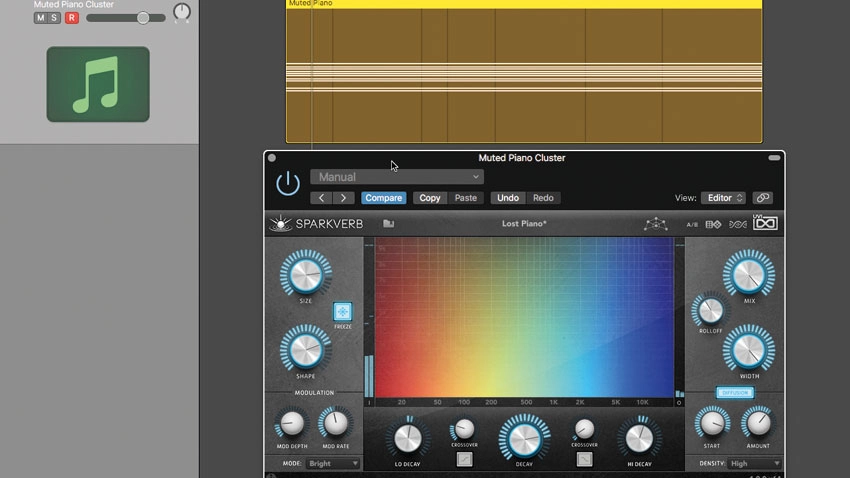850x478 pixels.
Task: Toggle the high shelf filter shape button
Action: [x=584, y=459]
